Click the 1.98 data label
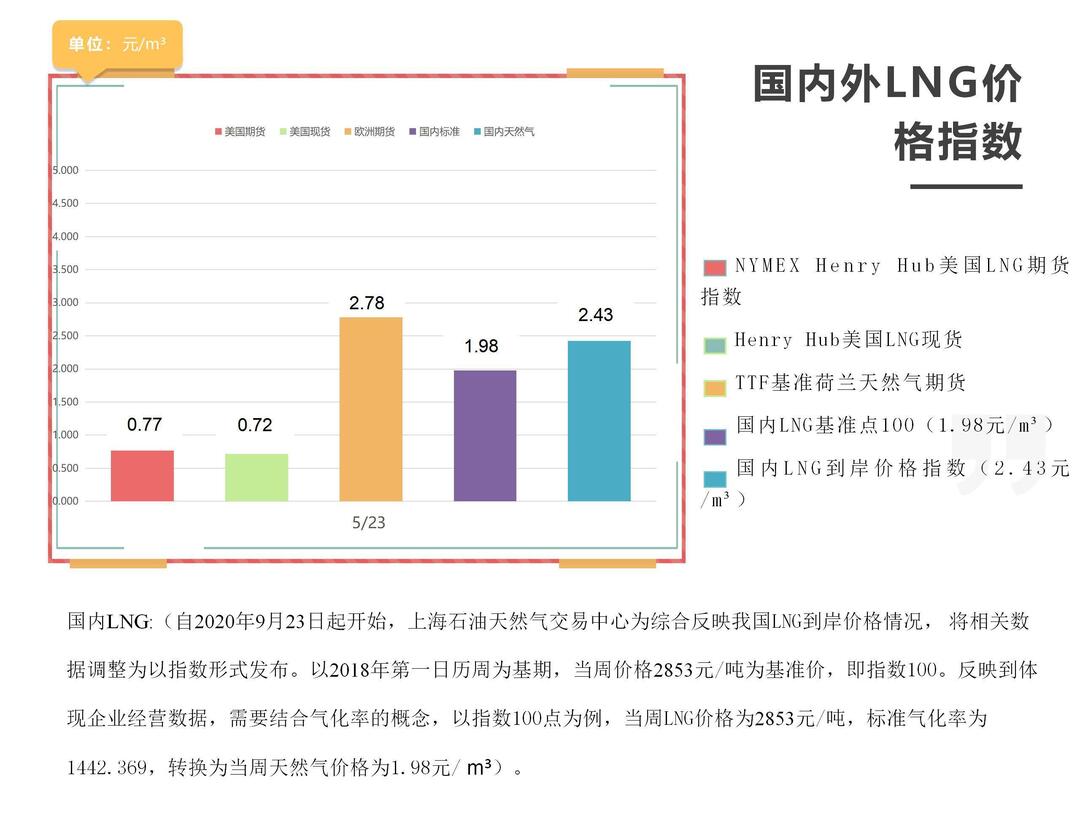Viewport: 1080px width, 813px height. tap(481, 346)
